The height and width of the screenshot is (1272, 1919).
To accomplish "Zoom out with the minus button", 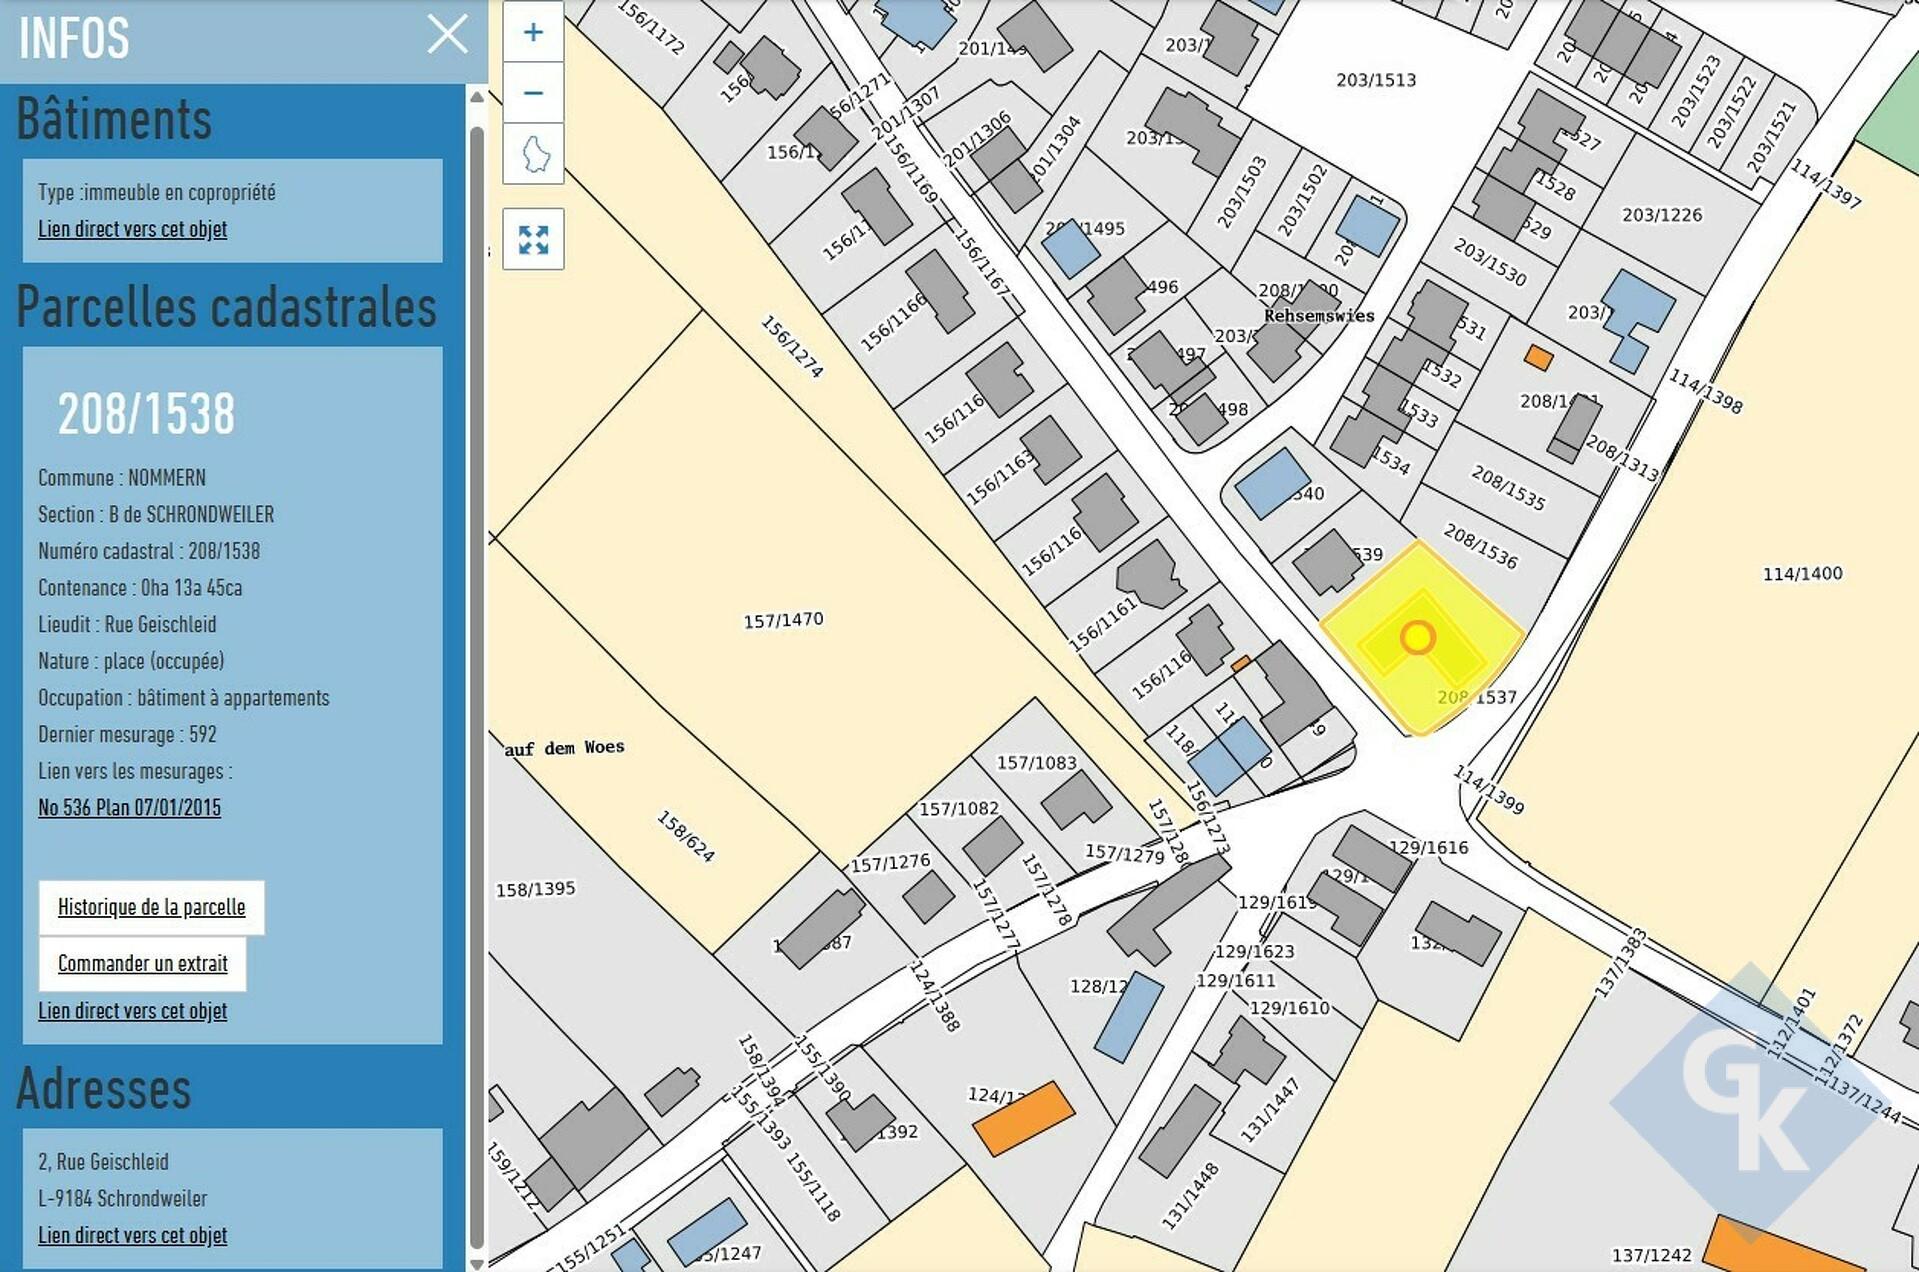I will tap(533, 93).
